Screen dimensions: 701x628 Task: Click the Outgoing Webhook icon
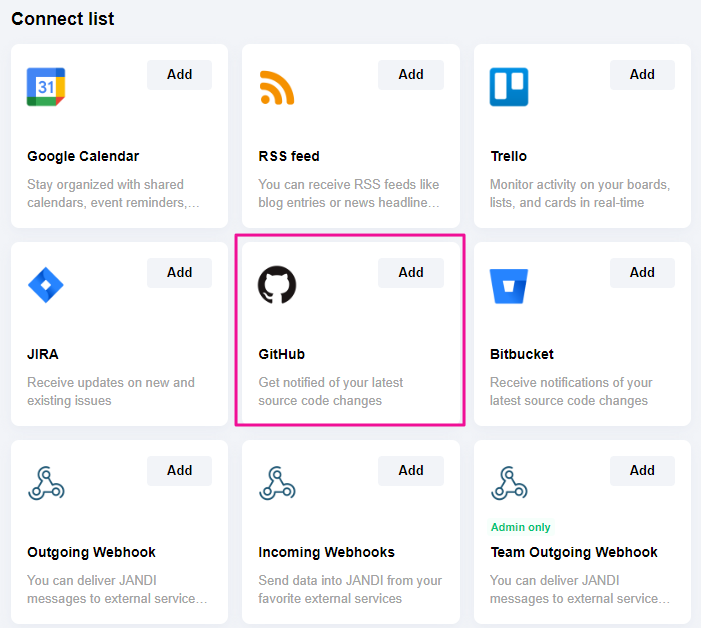[x=46, y=483]
